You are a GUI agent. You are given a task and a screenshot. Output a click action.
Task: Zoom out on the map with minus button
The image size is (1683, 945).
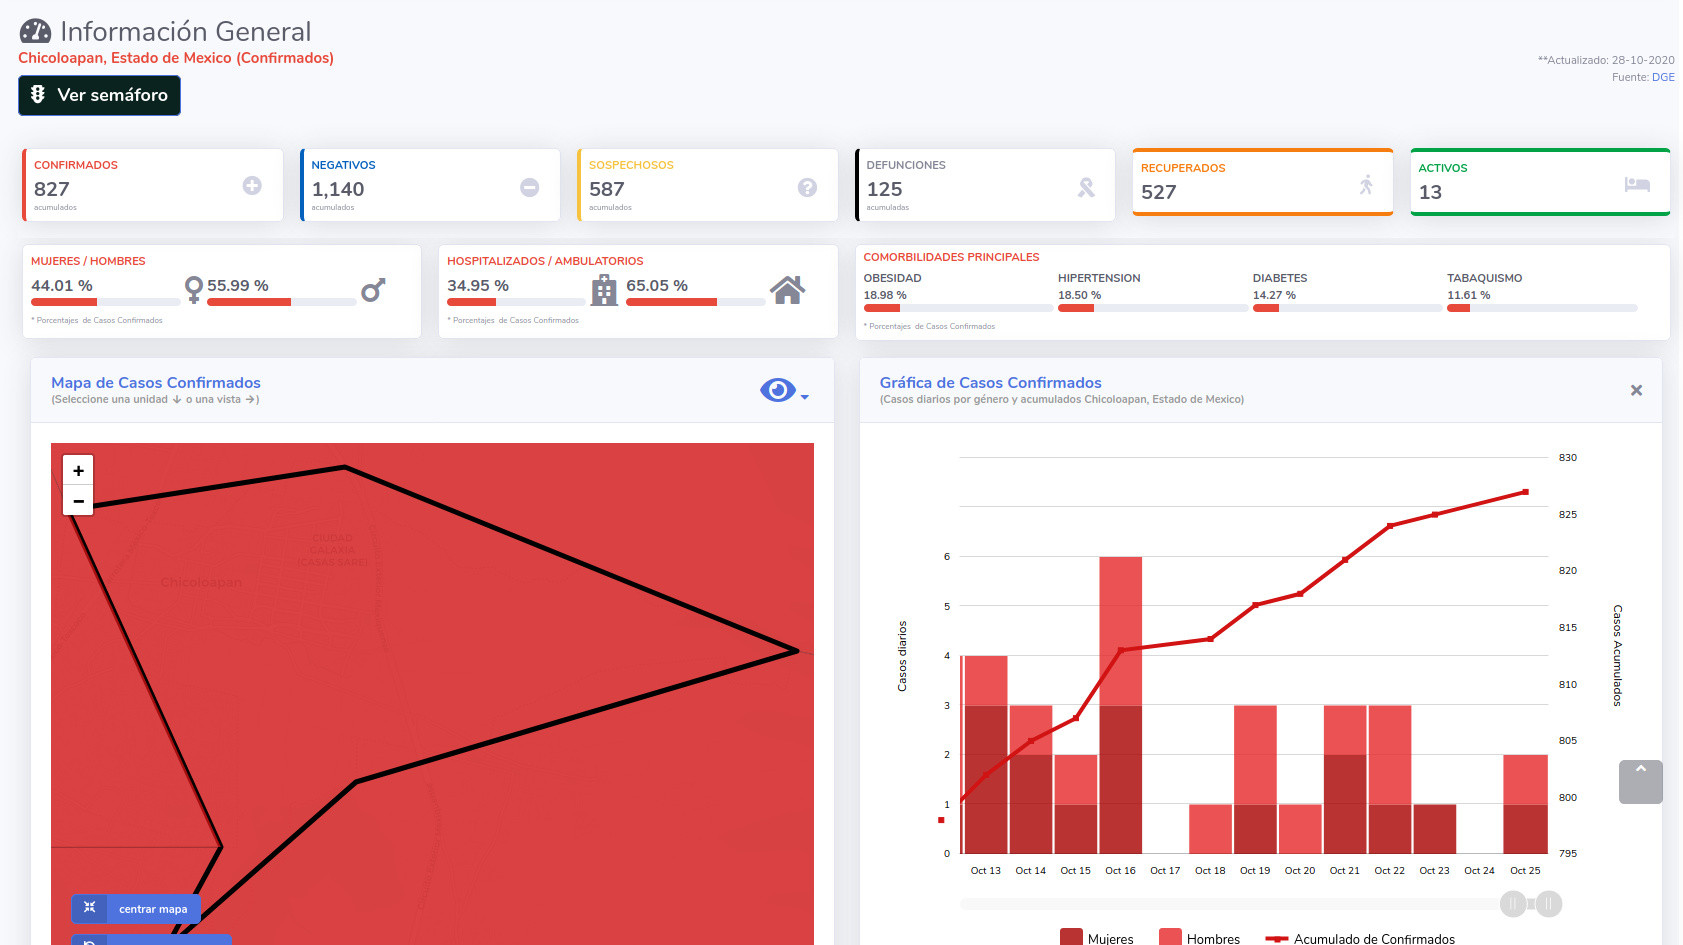pos(78,500)
